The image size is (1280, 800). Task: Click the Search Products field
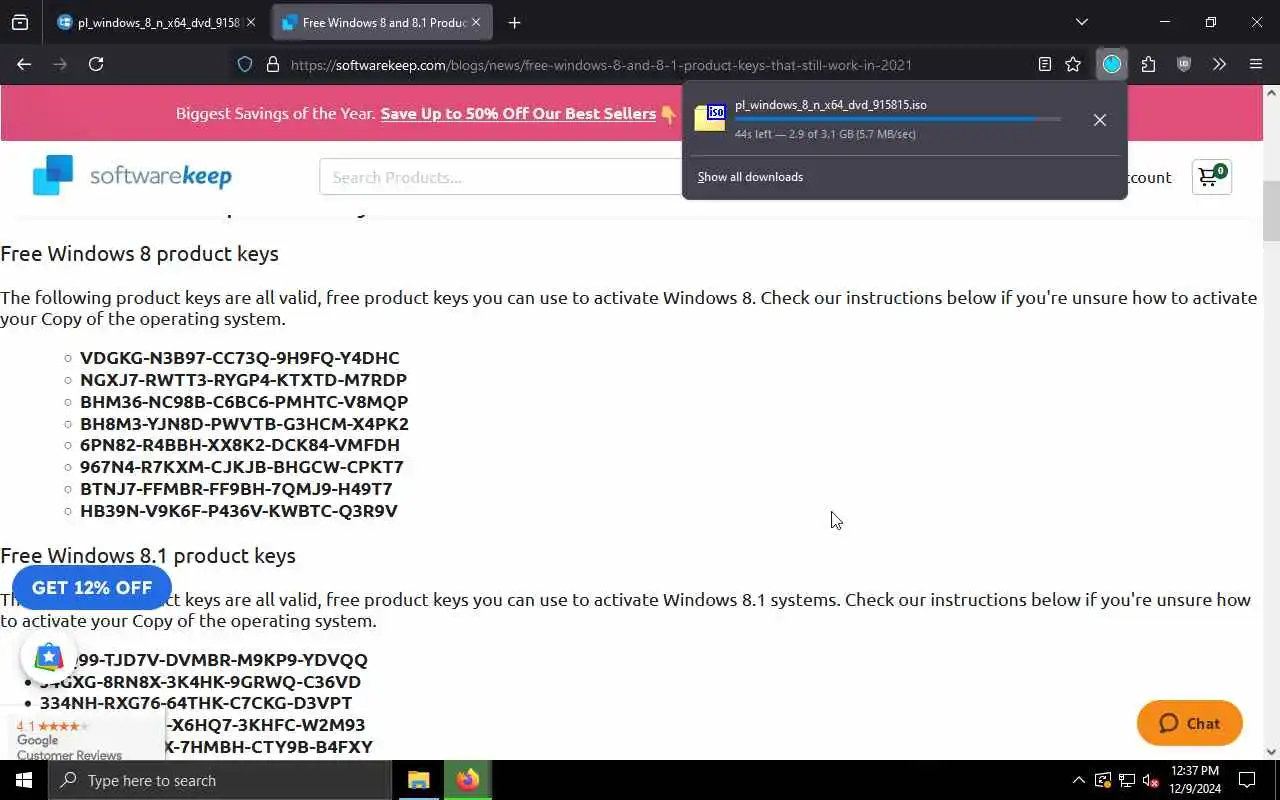[500, 177]
